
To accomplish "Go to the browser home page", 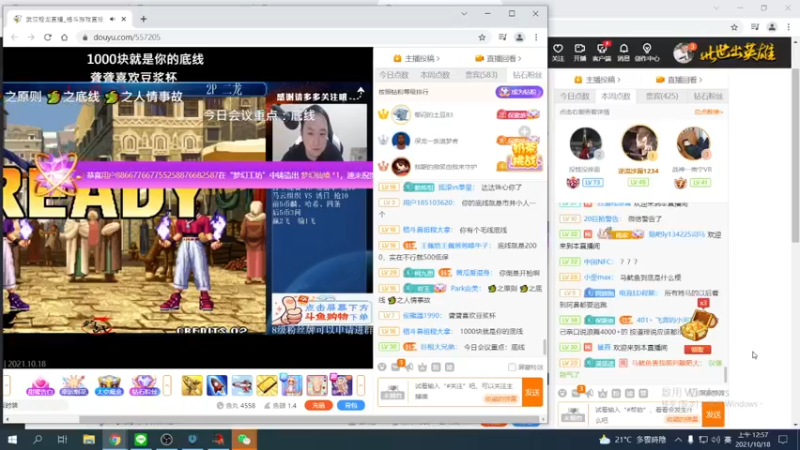I will (64, 37).
